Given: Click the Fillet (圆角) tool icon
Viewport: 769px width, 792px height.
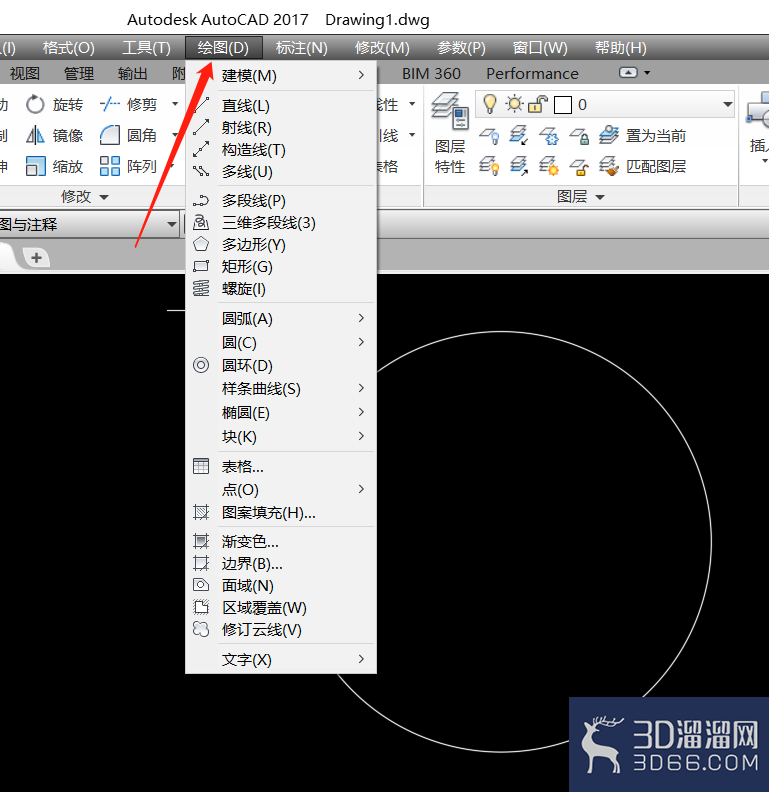Looking at the screenshot, I should coord(110,135).
